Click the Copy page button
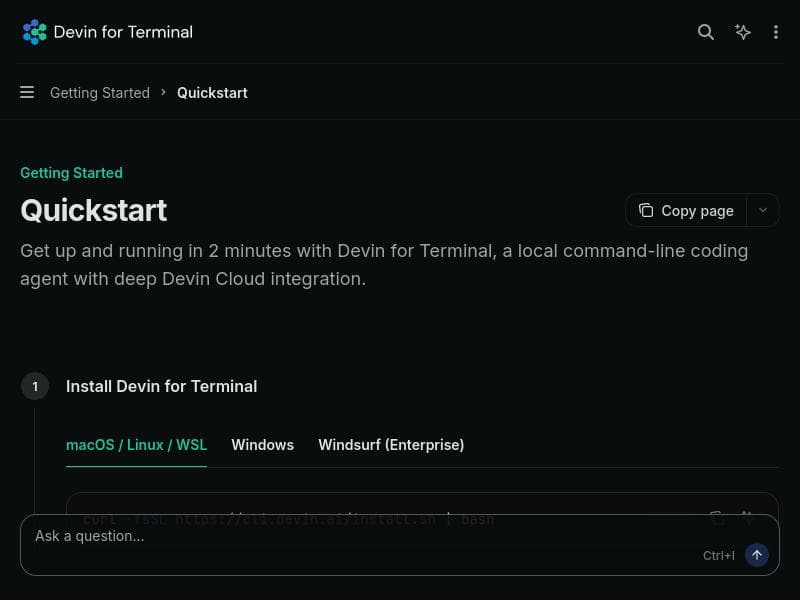This screenshot has height=600, width=800. pyautogui.click(x=686, y=210)
